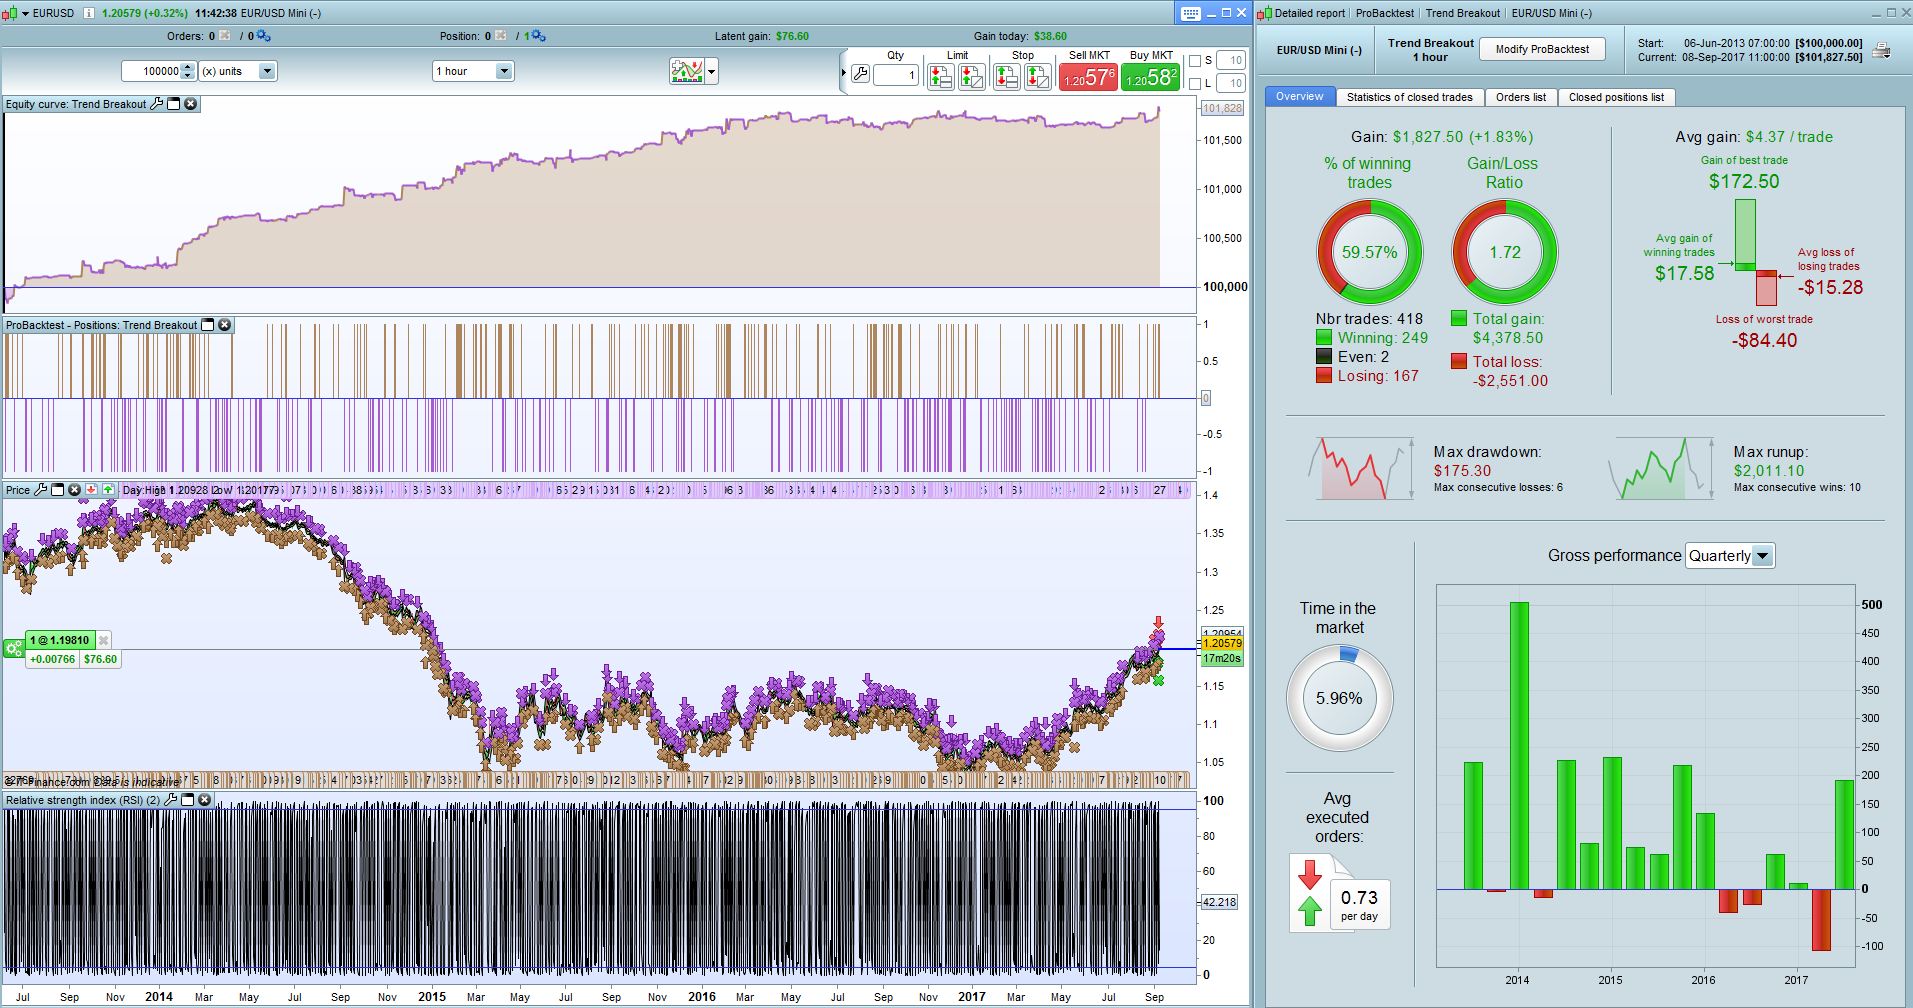1913x1008 pixels.
Task: Click the green up arrow in Price panel
Action: pyautogui.click(x=108, y=490)
